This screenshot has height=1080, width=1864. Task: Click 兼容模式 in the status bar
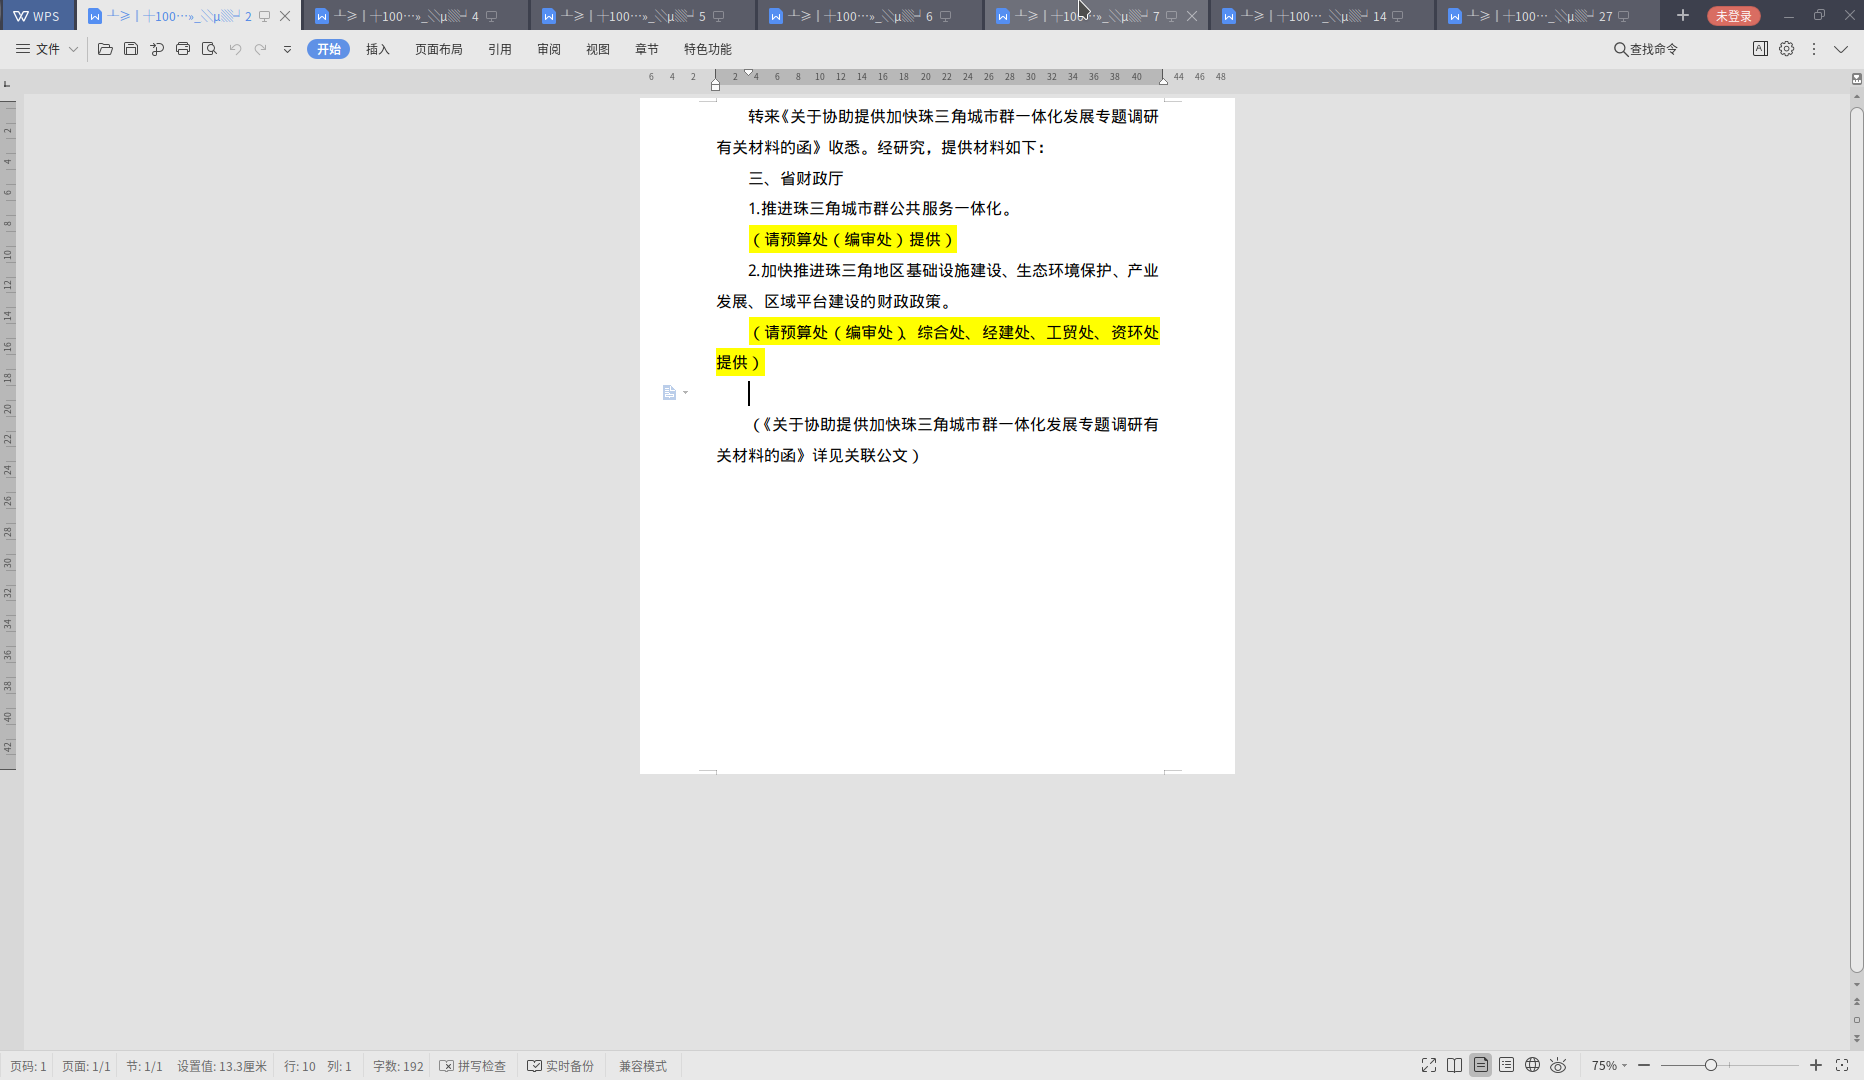tap(643, 1066)
